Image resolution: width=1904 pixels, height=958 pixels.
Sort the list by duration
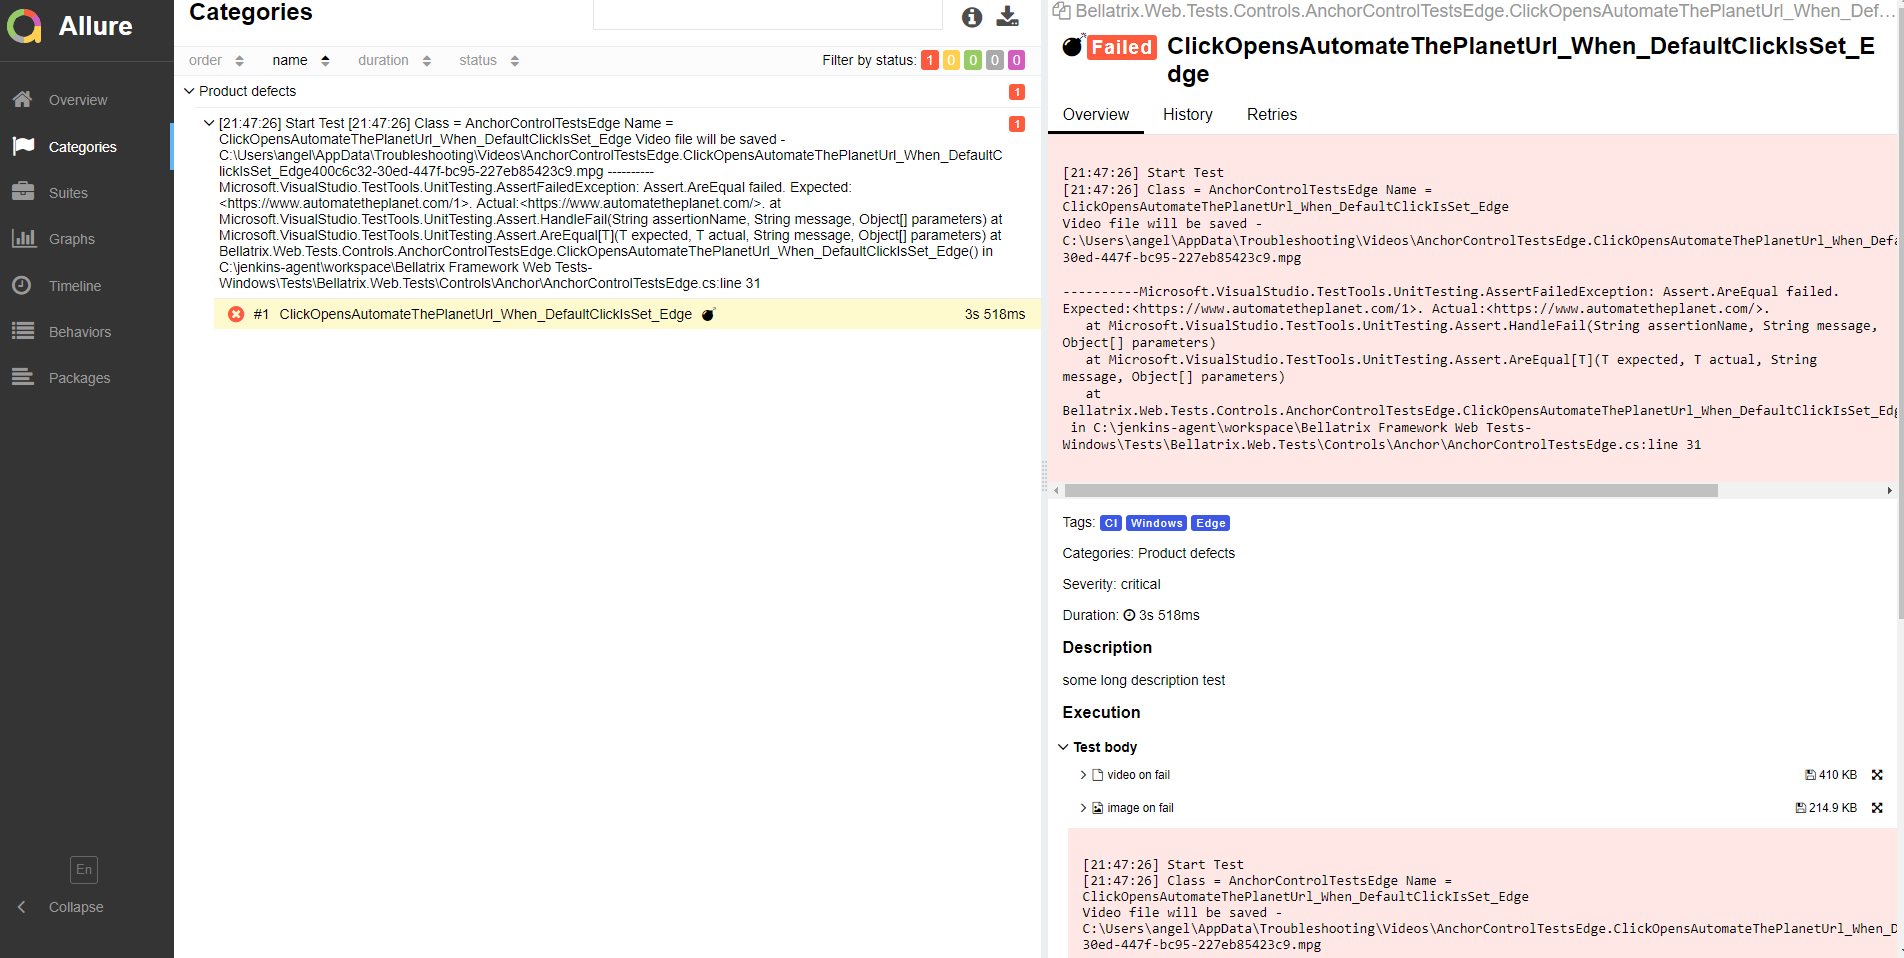(395, 61)
